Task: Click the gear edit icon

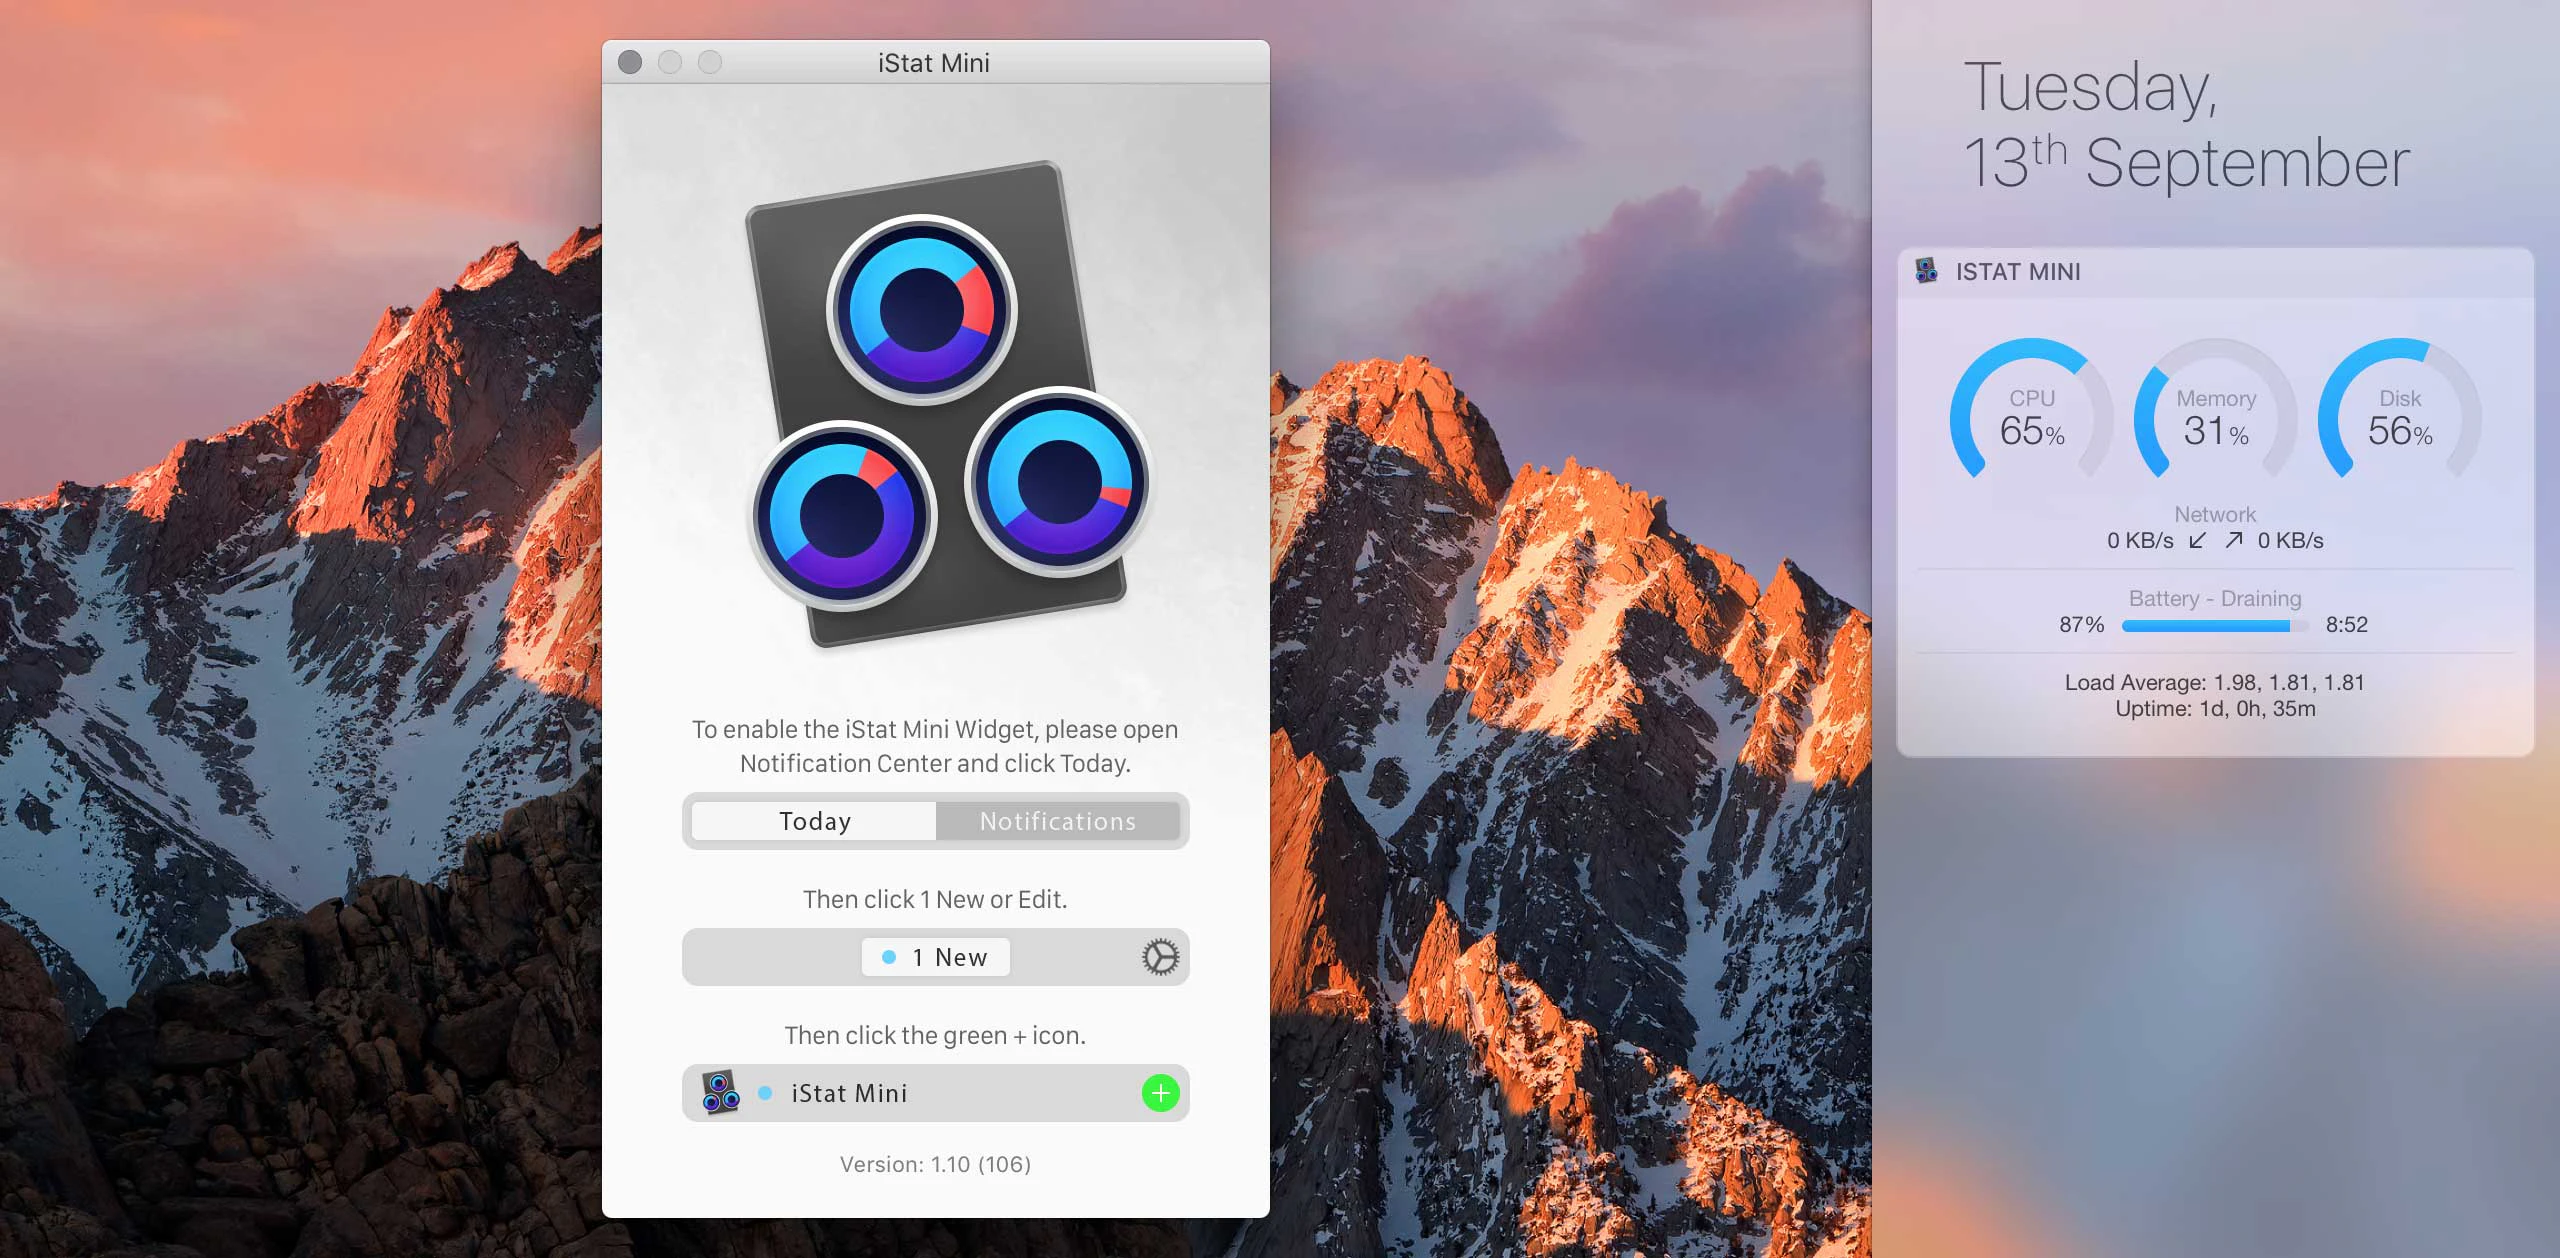Action: click(1160, 957)
